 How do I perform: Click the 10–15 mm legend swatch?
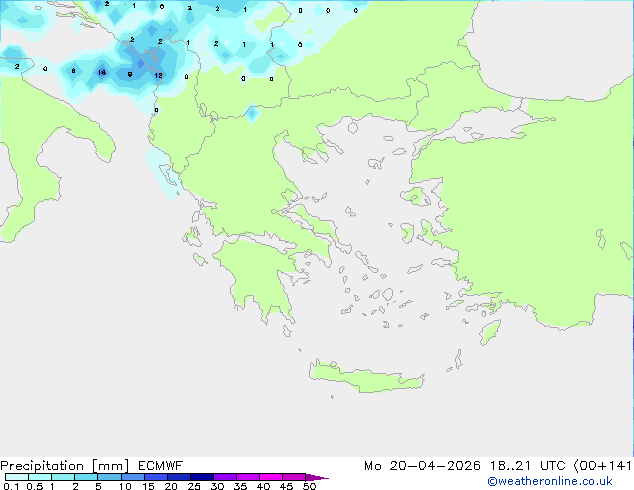pyautogui.click(x=133, y=477)
